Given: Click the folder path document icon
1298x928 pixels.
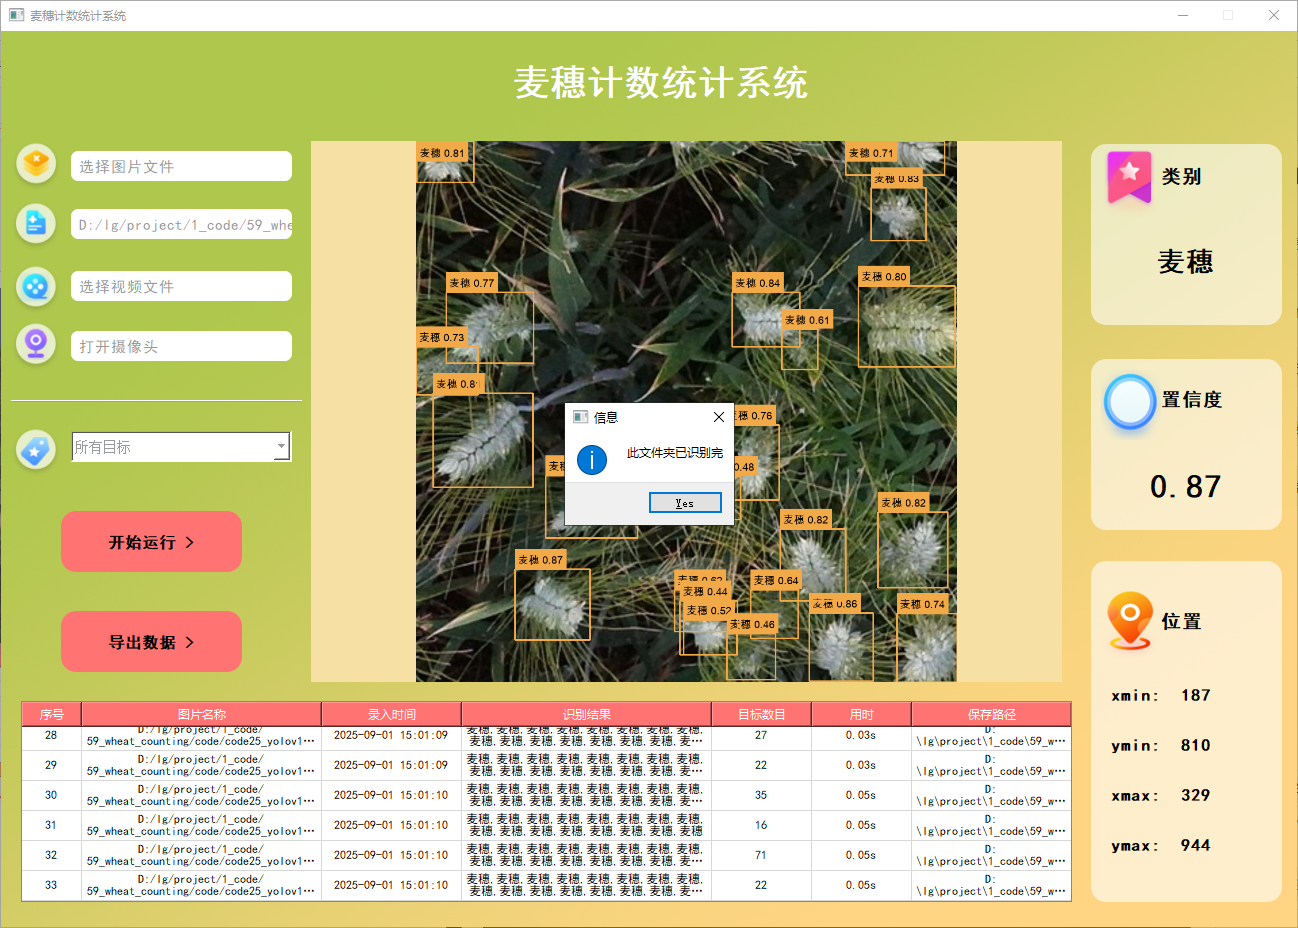Looking at the screenshot, I should coord(36,224).
